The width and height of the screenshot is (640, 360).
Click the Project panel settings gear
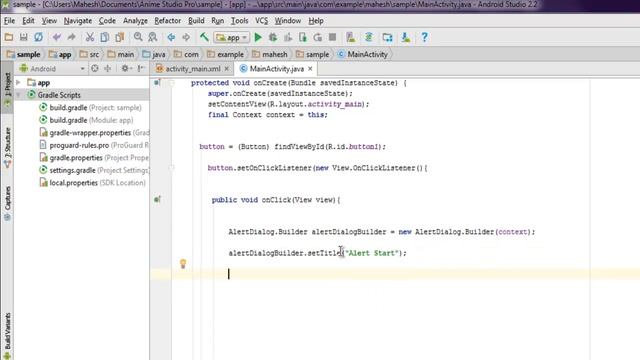[x=125, y=69]
